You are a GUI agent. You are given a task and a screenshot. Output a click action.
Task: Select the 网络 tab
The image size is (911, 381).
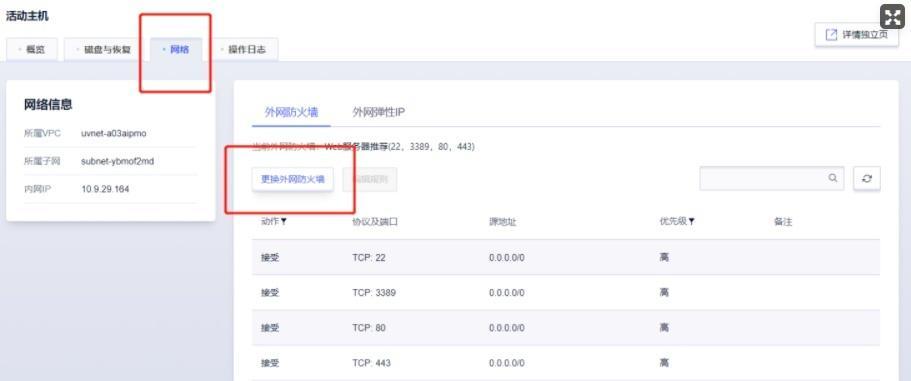tap(176, 49)
